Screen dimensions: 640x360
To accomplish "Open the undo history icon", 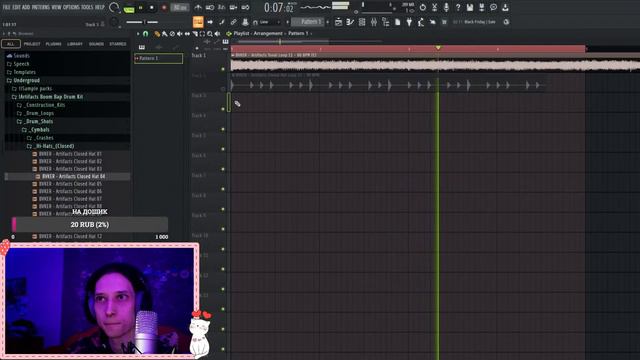I will 423,7.
